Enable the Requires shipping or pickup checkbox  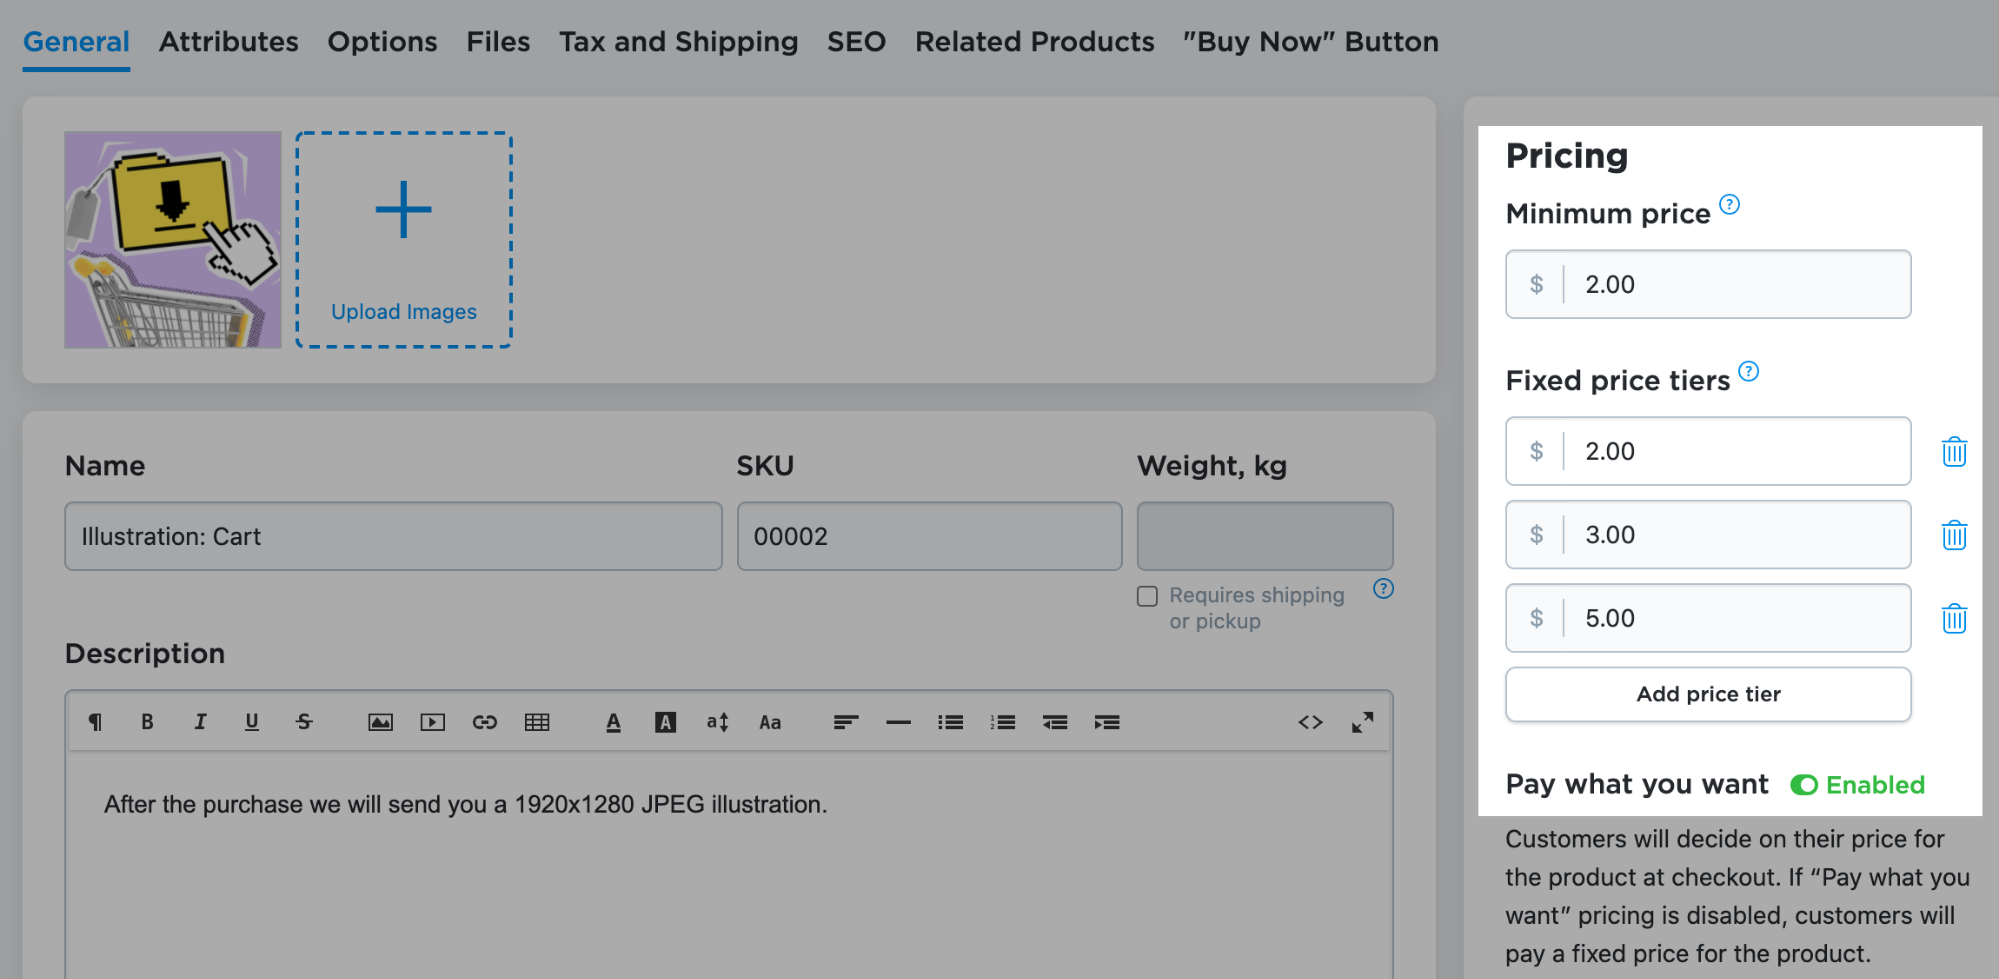[x=1147, y=596]
